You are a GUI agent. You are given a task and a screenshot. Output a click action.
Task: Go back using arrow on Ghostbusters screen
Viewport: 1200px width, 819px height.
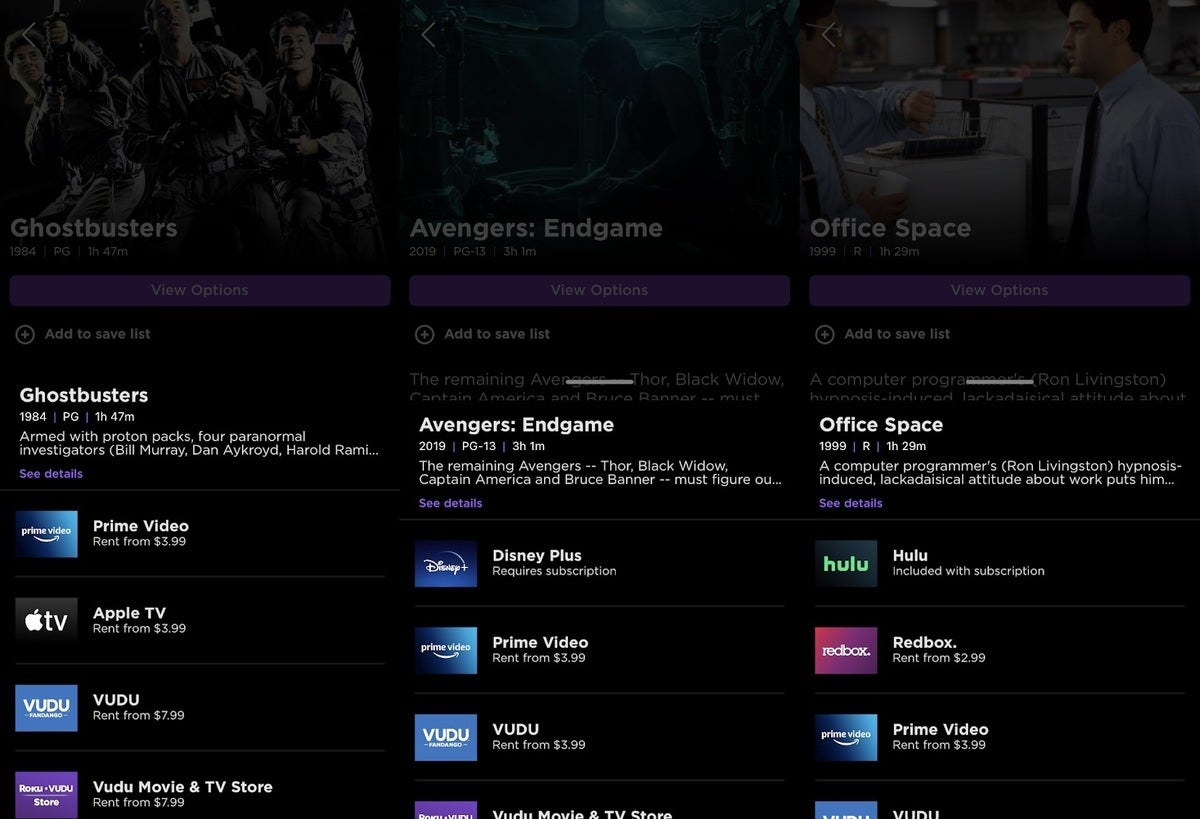point(29,34)
